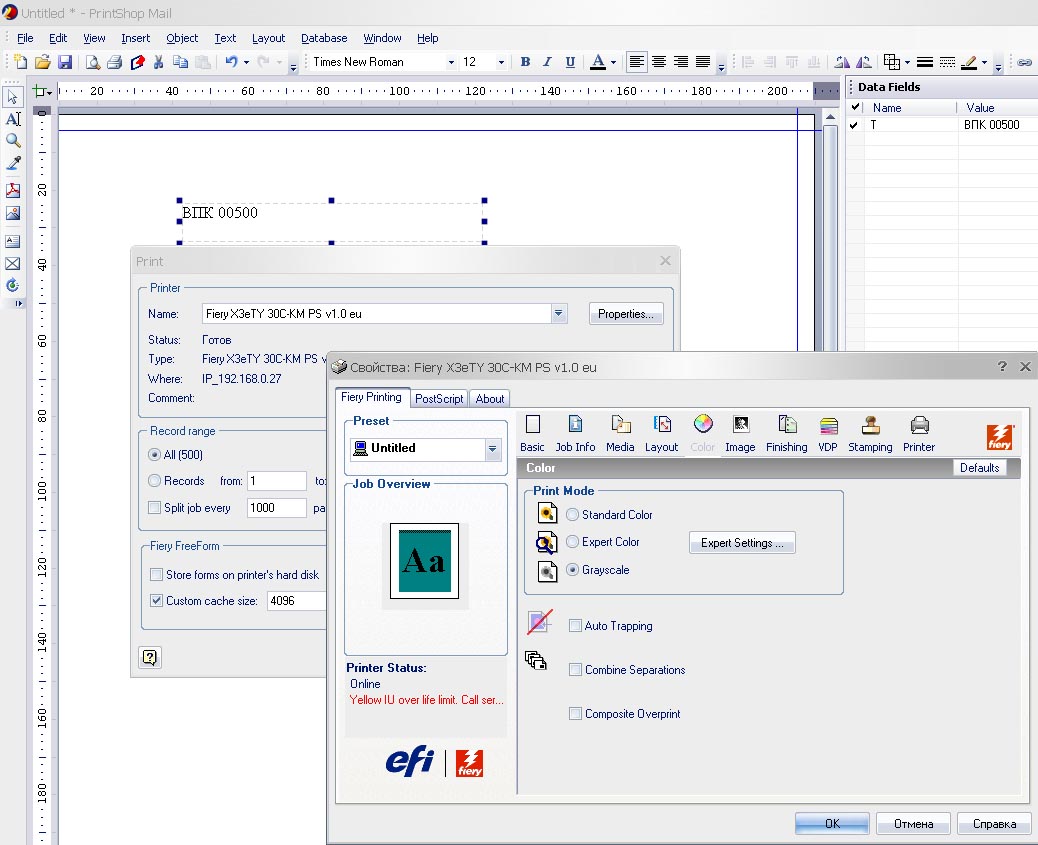Switch to the PostScript tab
Viewport: 1038px width, 845px height.
tap(439, 399)
